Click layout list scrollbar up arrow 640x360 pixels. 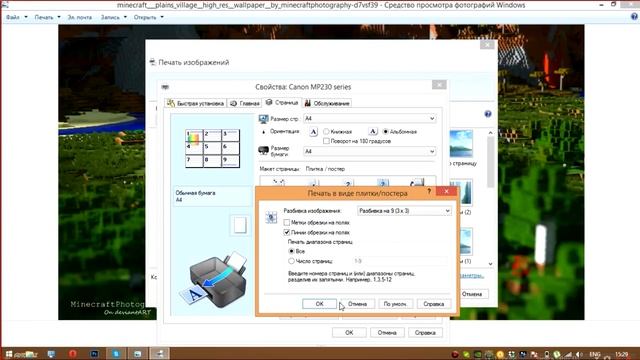pyautogui.click(x=490, y=133)
